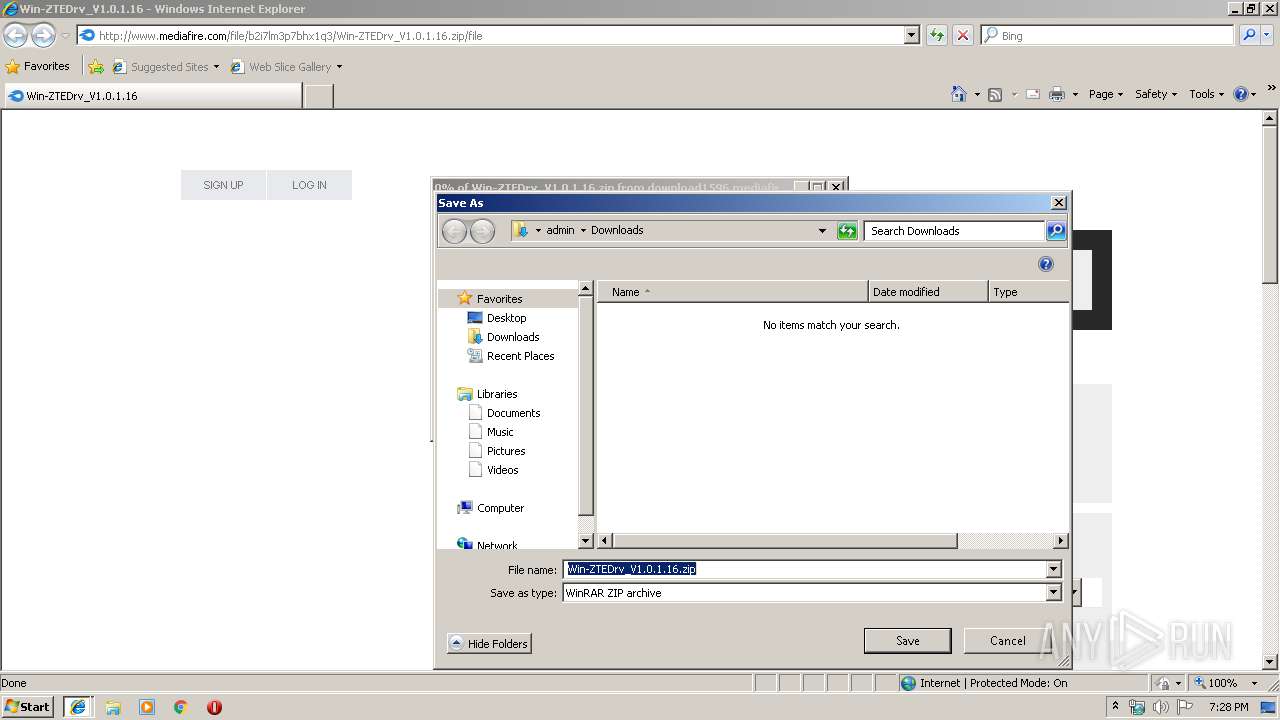Screen dimensions: 1280x720
Task: Click the Home icon in command bar
Action: pos(958,94)
